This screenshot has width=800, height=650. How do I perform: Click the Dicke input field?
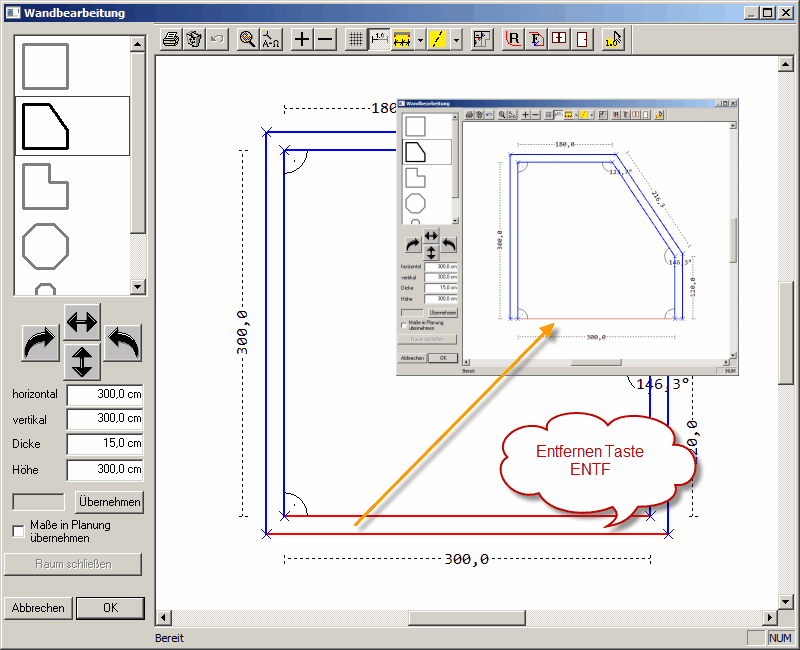coord(105,444)
